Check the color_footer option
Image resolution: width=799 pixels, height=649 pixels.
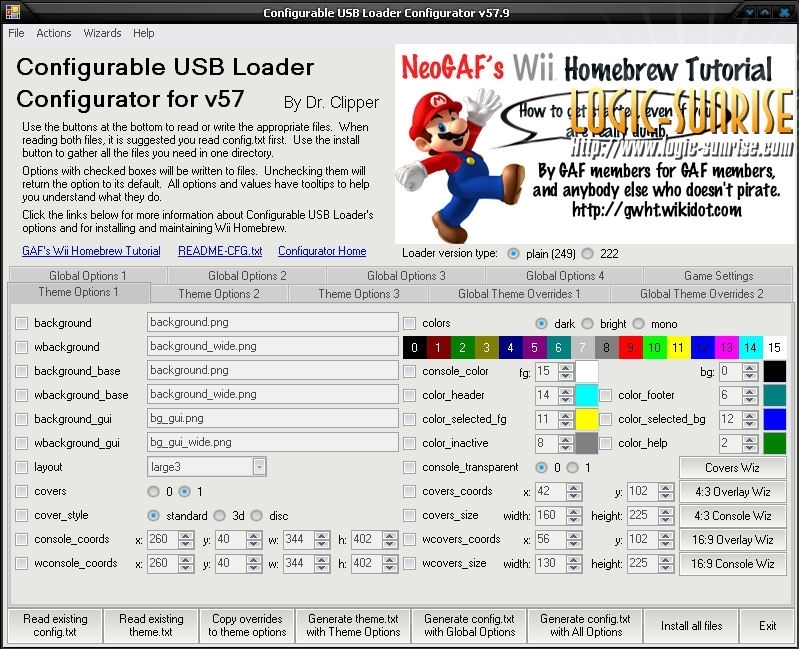pyautogui.click(x=605, y=395)
